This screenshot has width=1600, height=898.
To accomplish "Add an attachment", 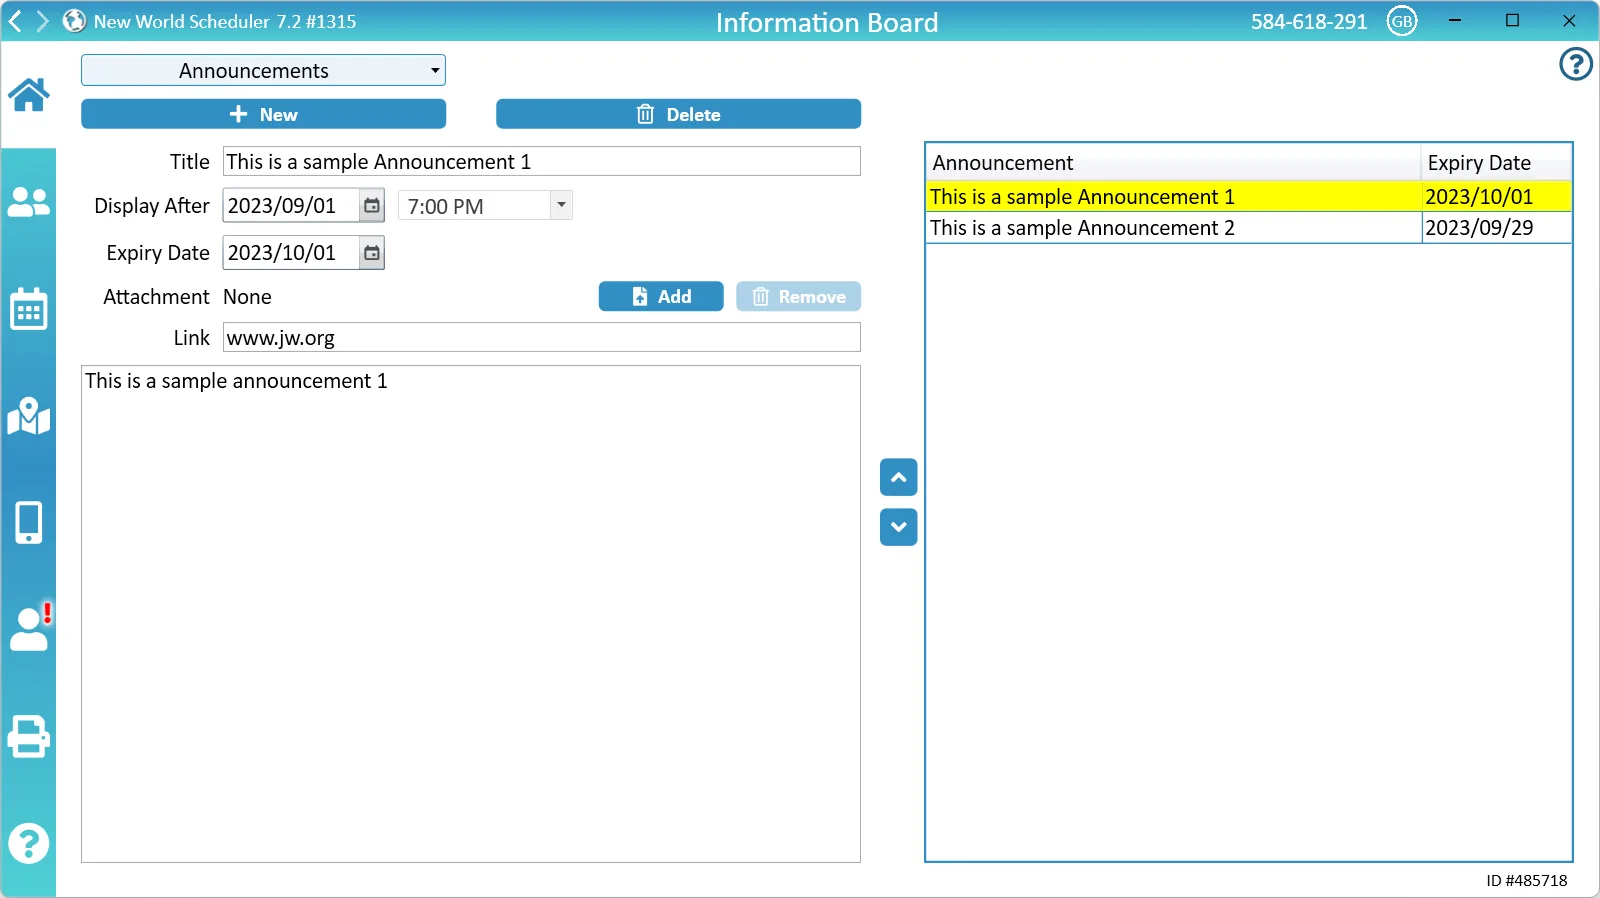I will tap(661, 296).
